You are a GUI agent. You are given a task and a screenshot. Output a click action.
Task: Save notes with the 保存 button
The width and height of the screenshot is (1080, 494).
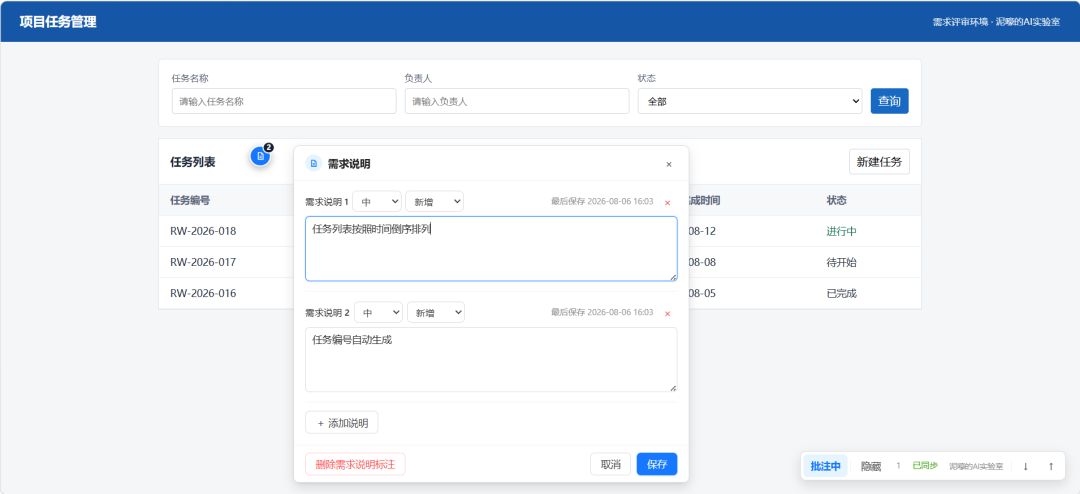pos(656,464)
